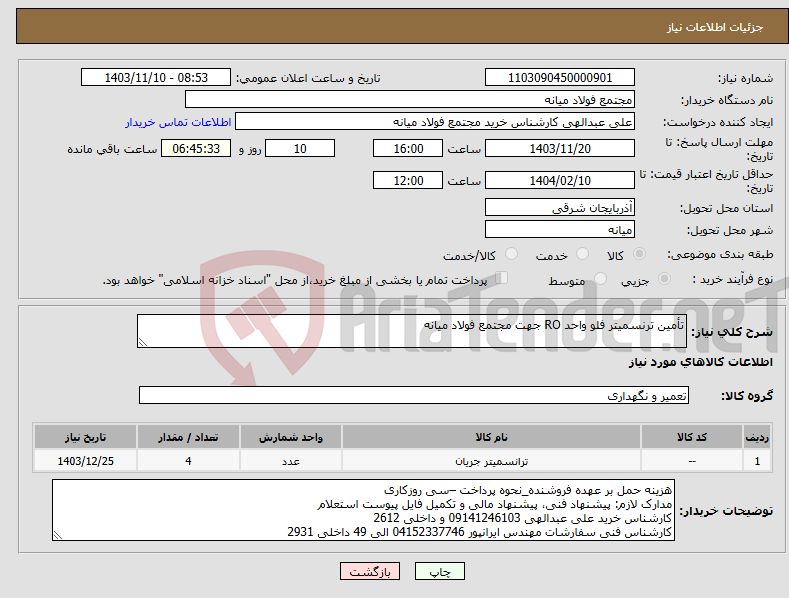This screenshot has width=789, height=598.
Task: Click the resize handle of buyer notes textarea
Action: tap(58, 536)
